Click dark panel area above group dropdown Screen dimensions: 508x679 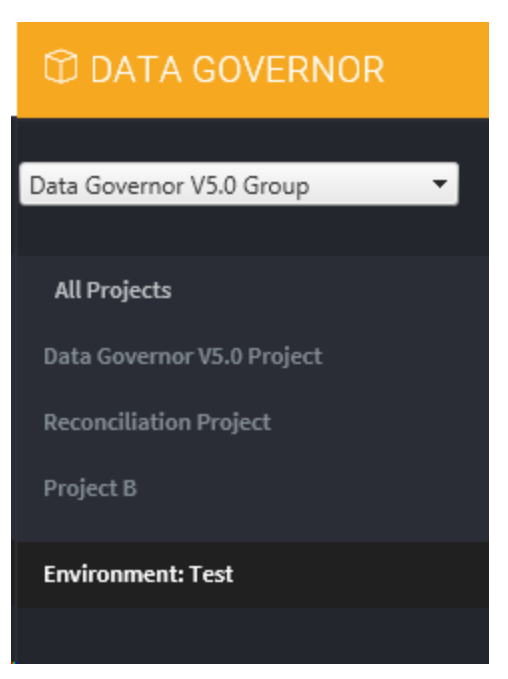pyautogui.click(x=252, y=139)
